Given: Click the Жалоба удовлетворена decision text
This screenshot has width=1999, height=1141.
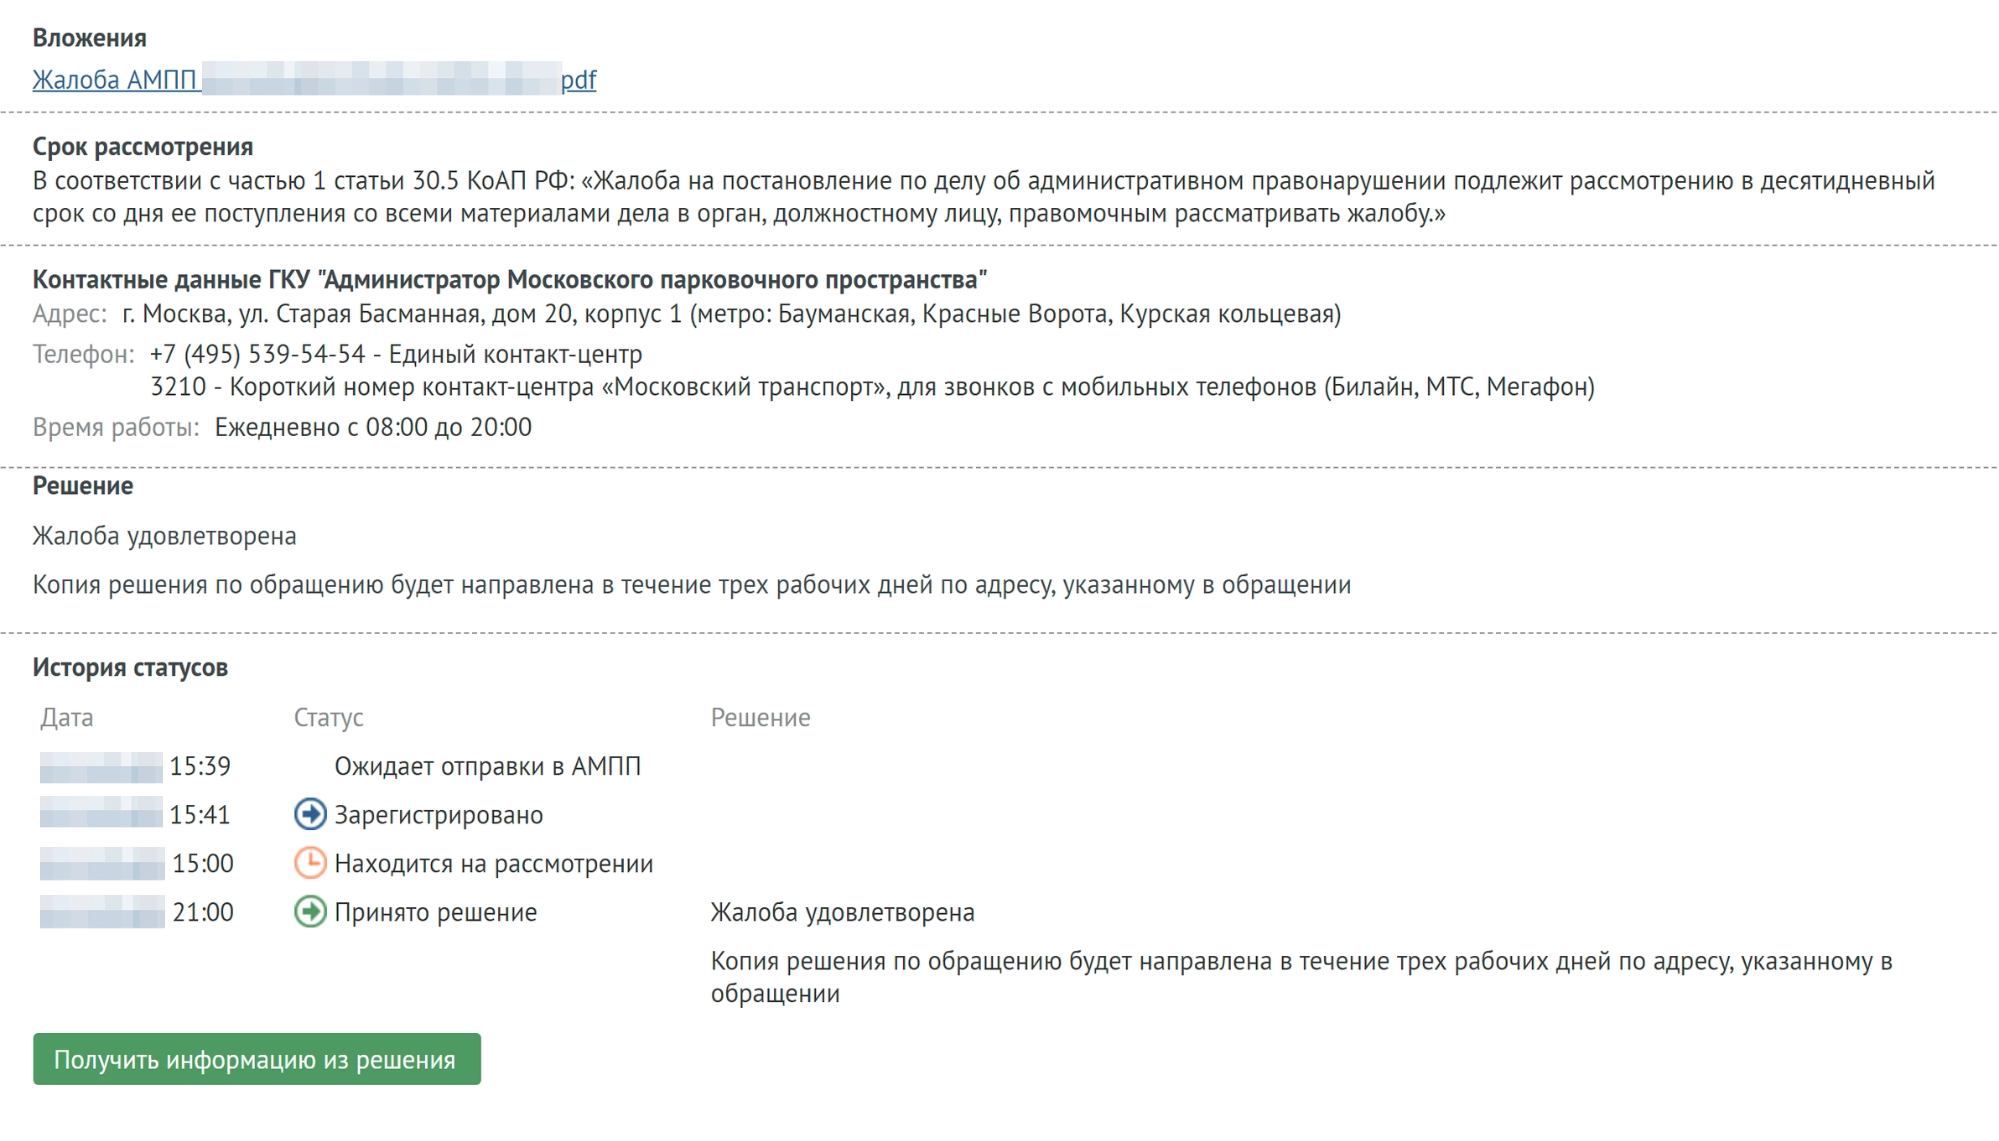Looking at the screenshot, I should [165, 535].
